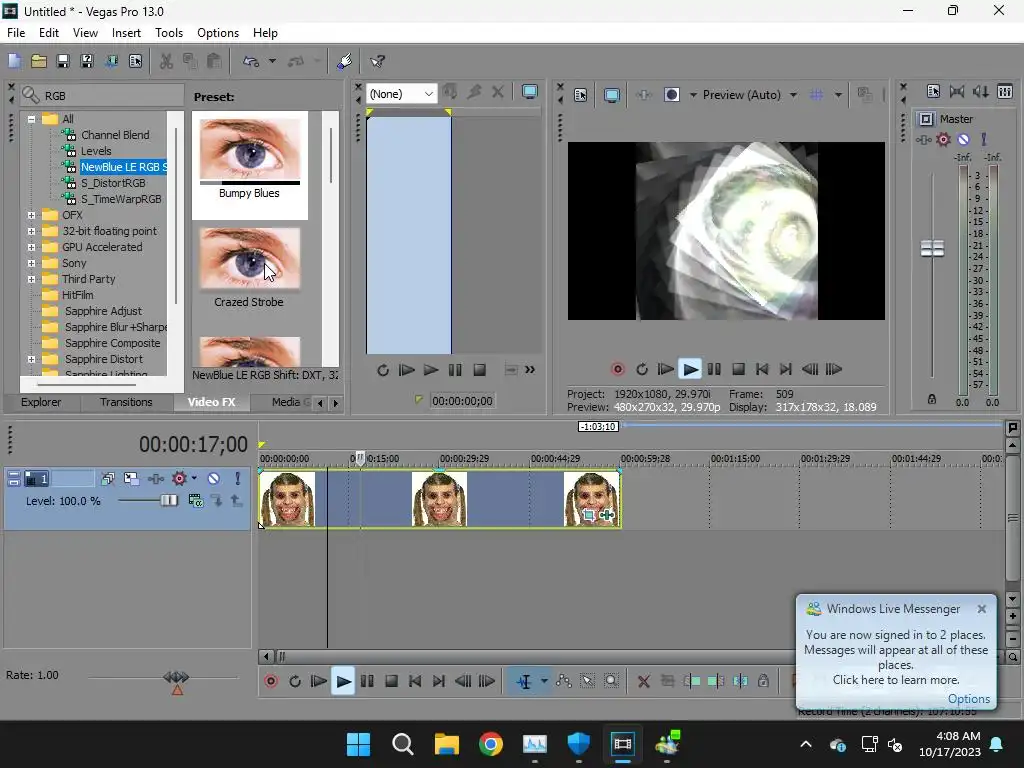
Task: Toggle loop playback in the preview window
Action: click(642, 369)
